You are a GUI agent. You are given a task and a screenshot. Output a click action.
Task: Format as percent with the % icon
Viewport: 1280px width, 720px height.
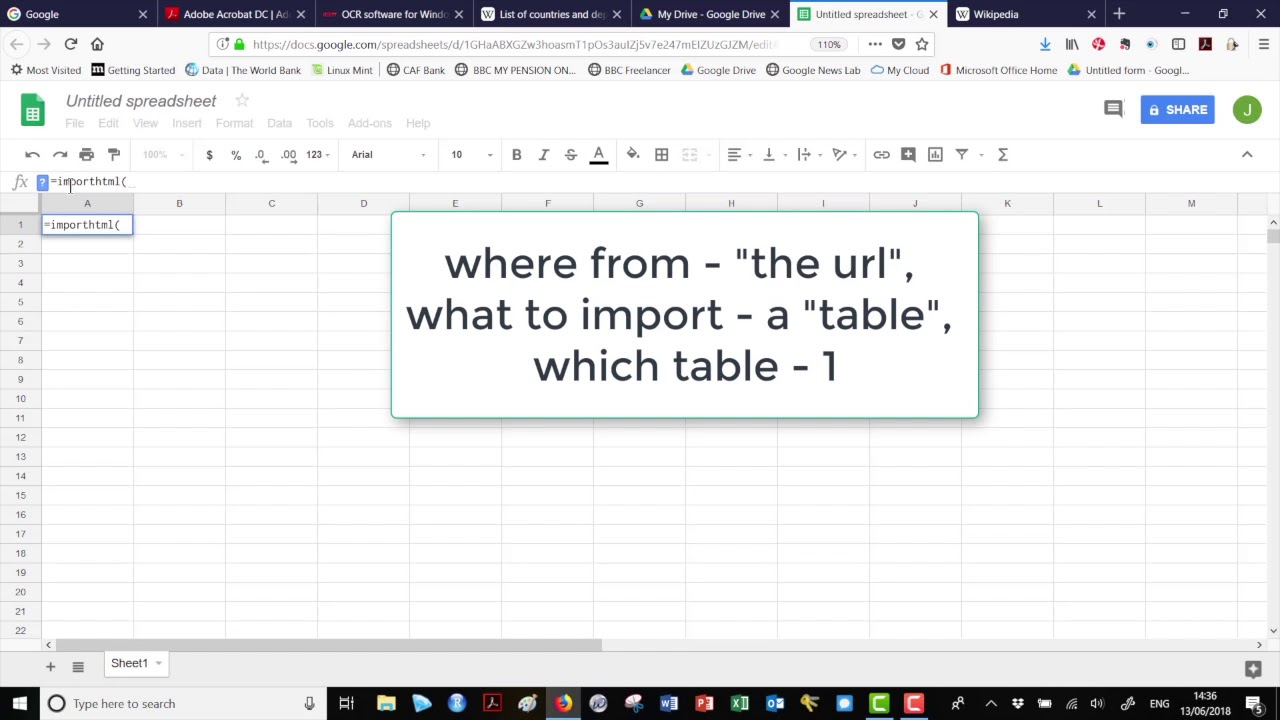236,154
